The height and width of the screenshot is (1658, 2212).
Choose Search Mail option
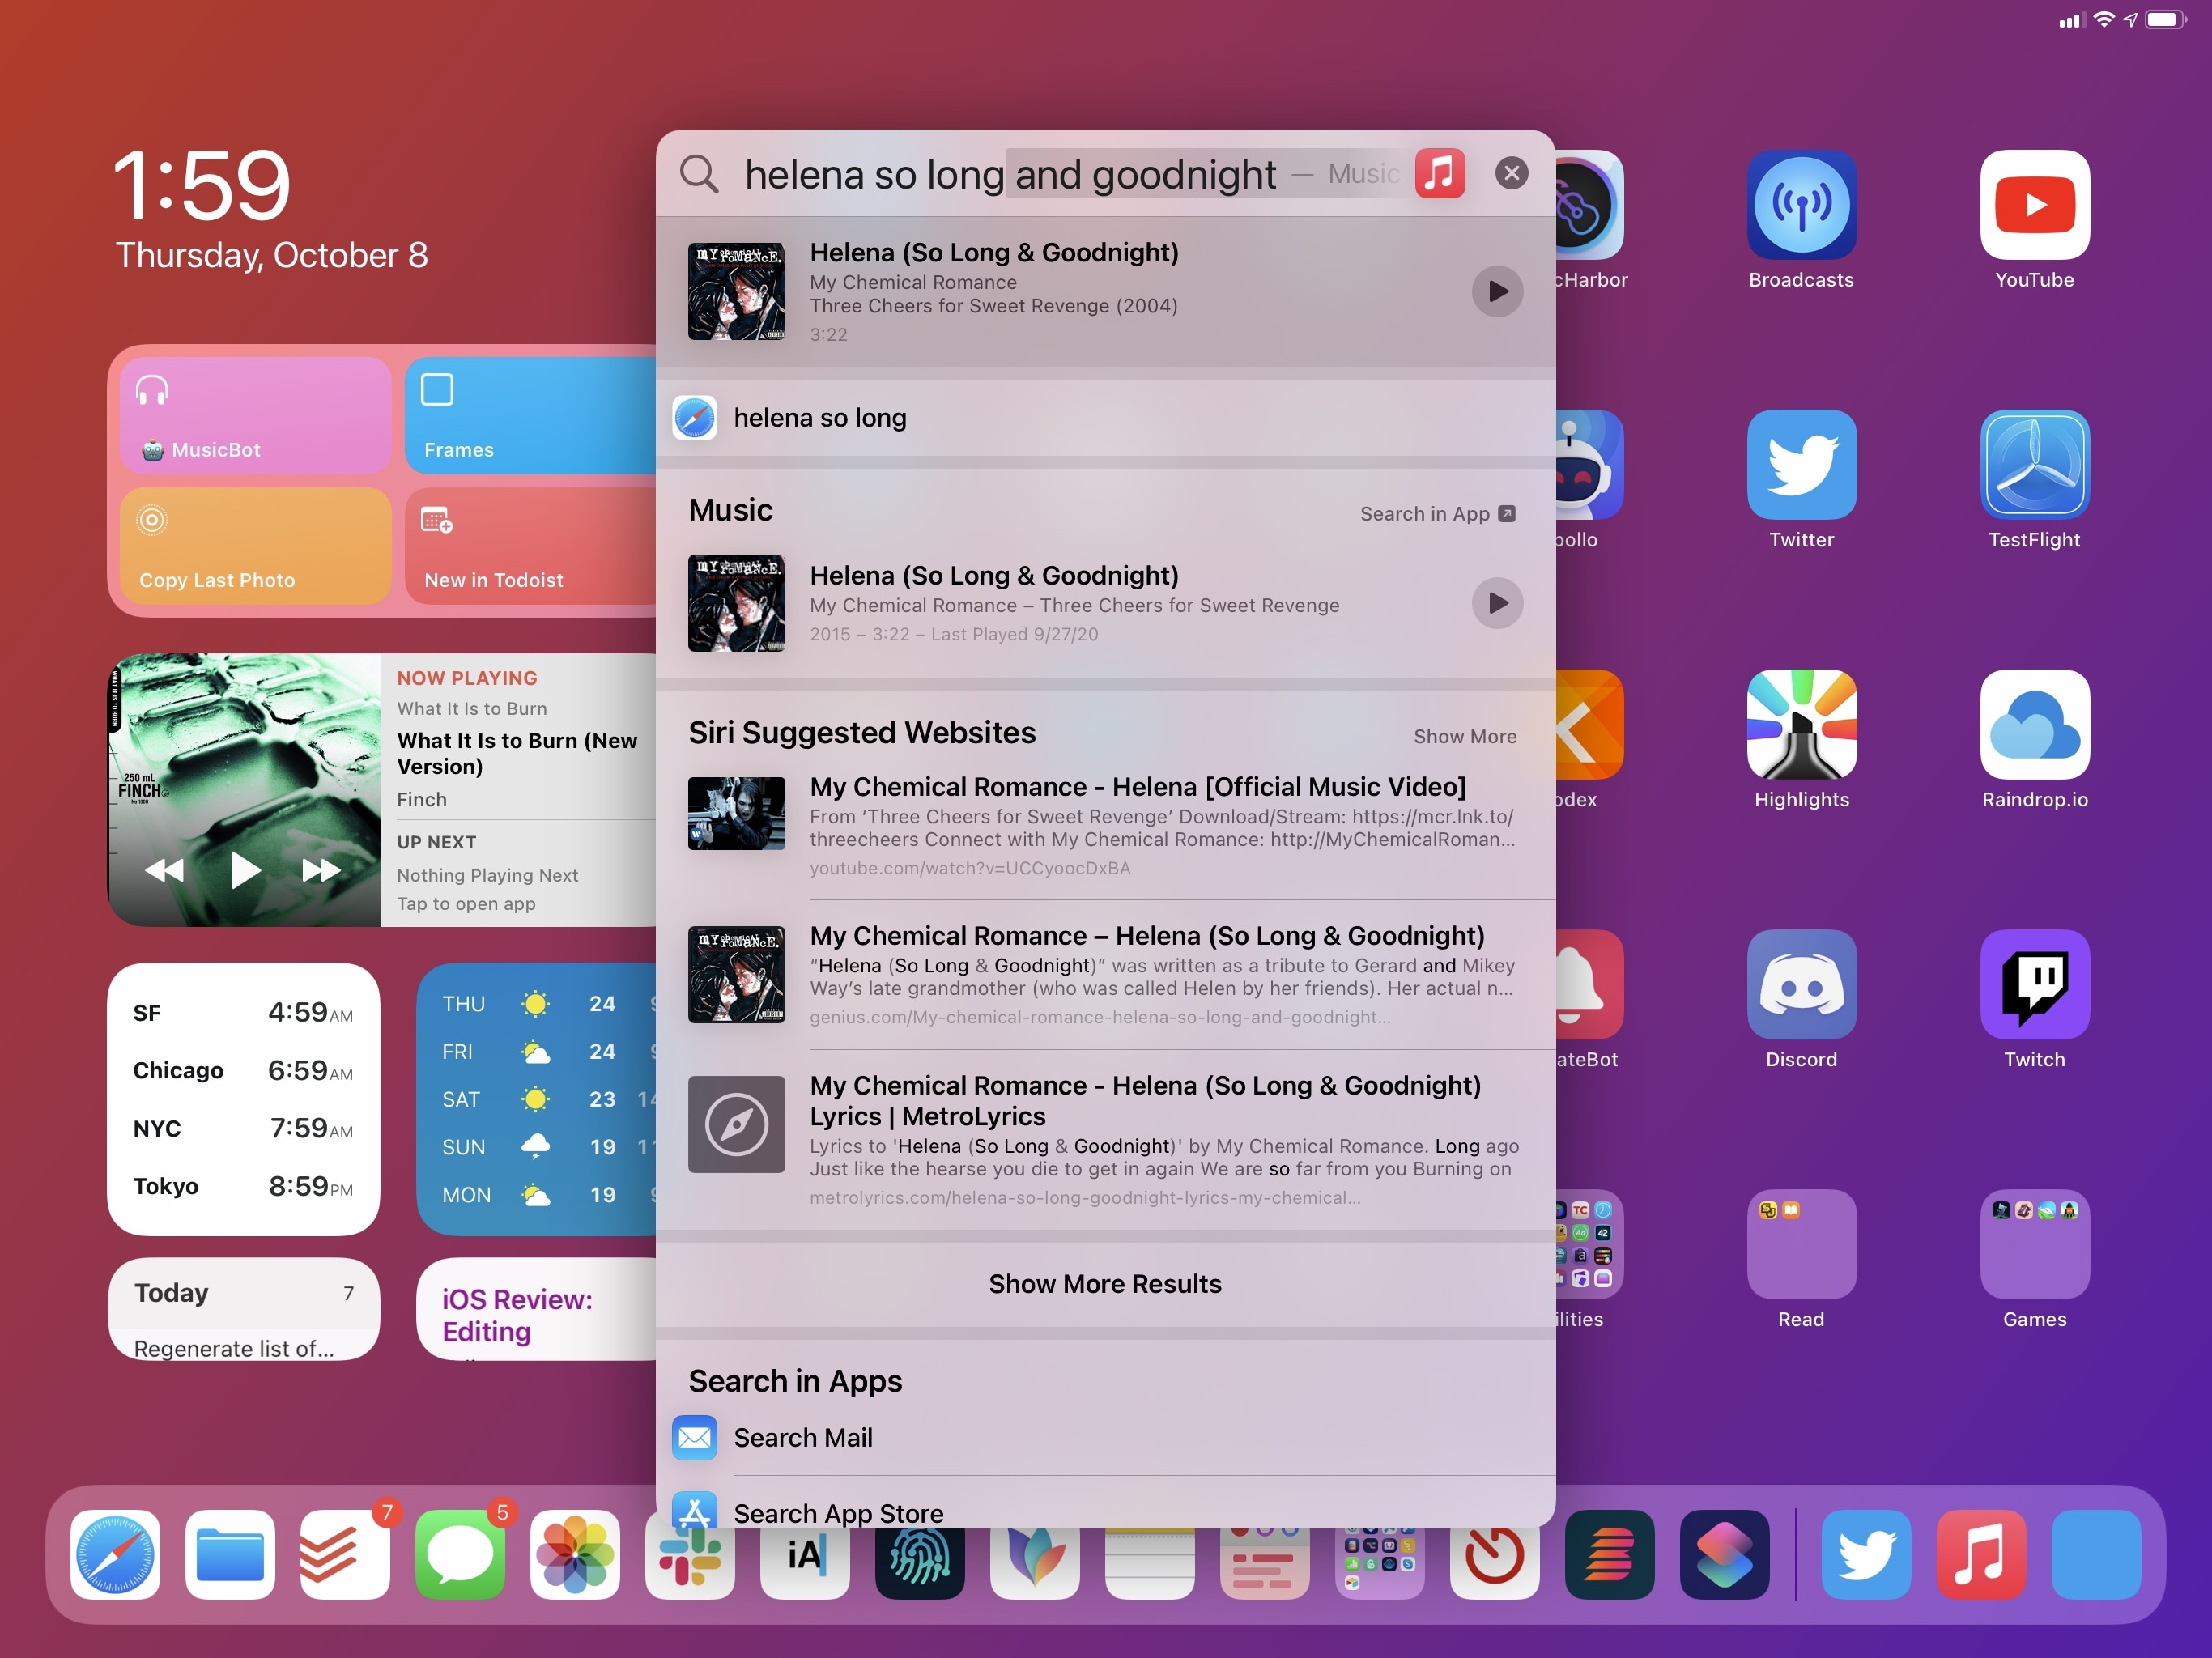pos(1105,1438)
